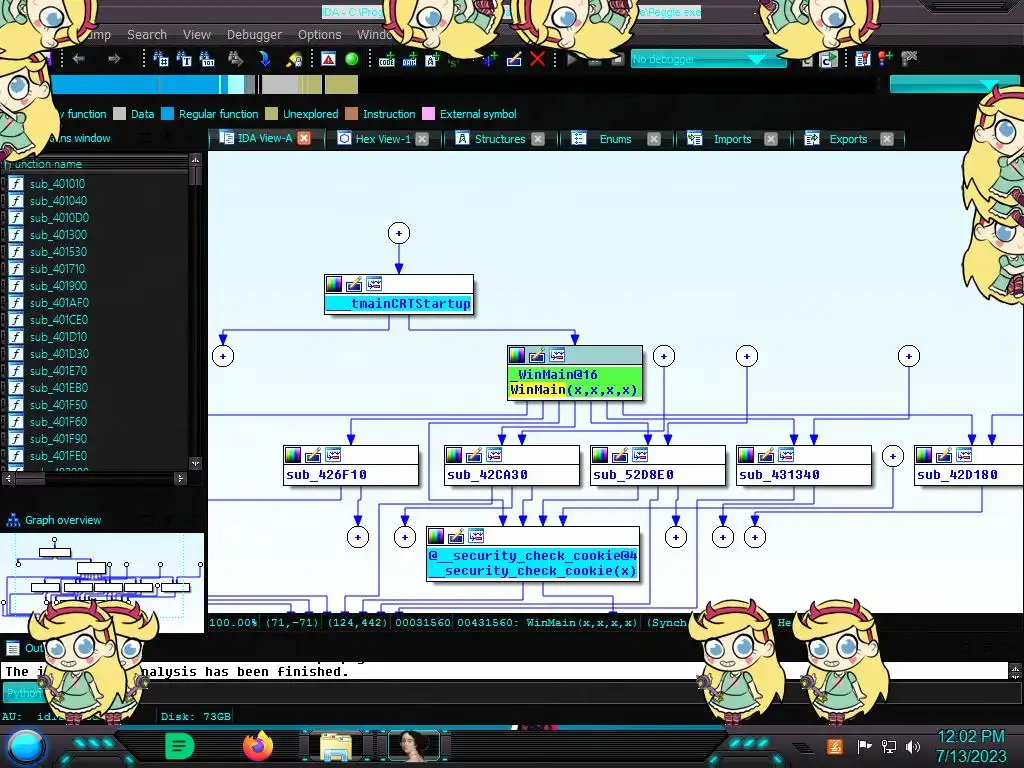
Task: Click graph icon on security_check_cookie node
Action: [x=476, y=537]
